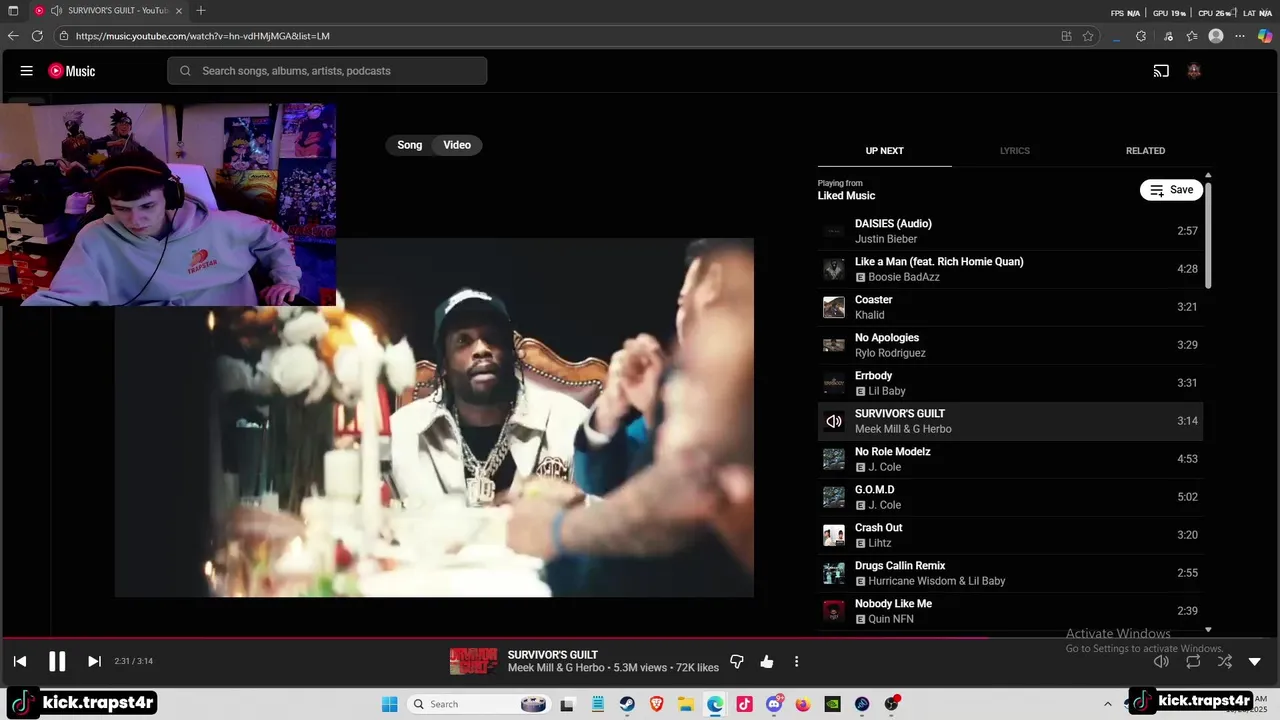Reload the browser page

37,36
